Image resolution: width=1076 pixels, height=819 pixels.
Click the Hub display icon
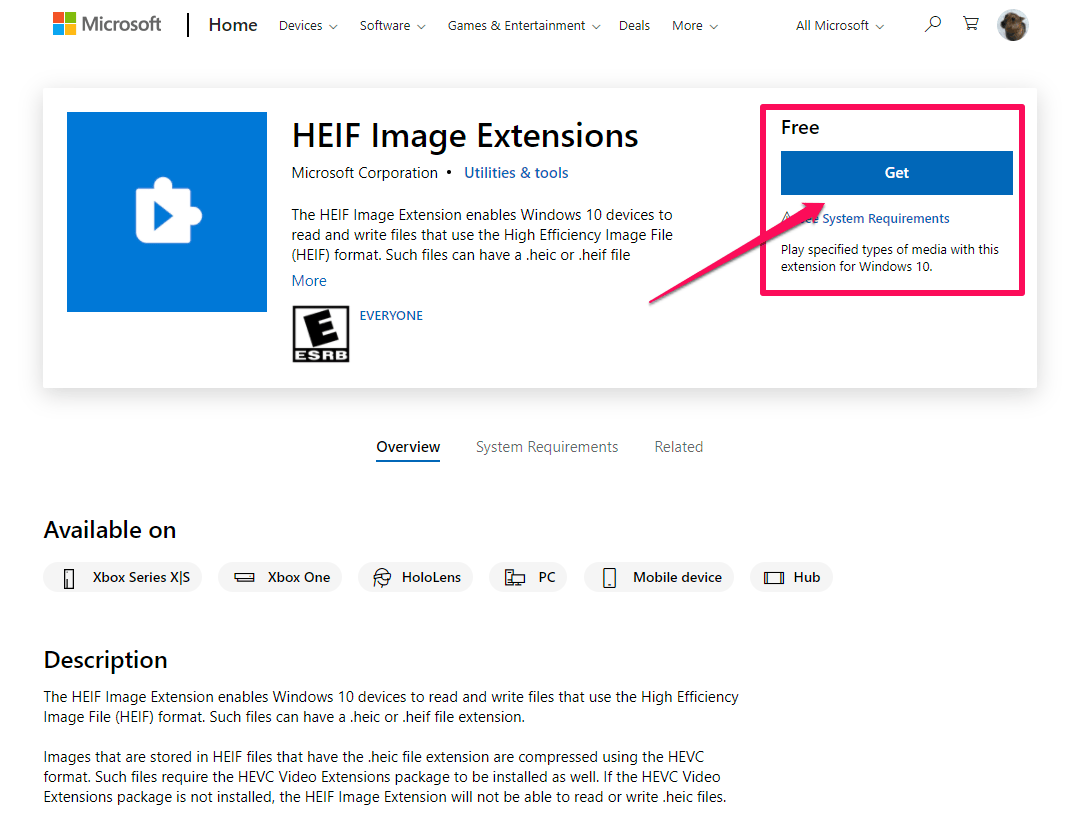point(774,577)
